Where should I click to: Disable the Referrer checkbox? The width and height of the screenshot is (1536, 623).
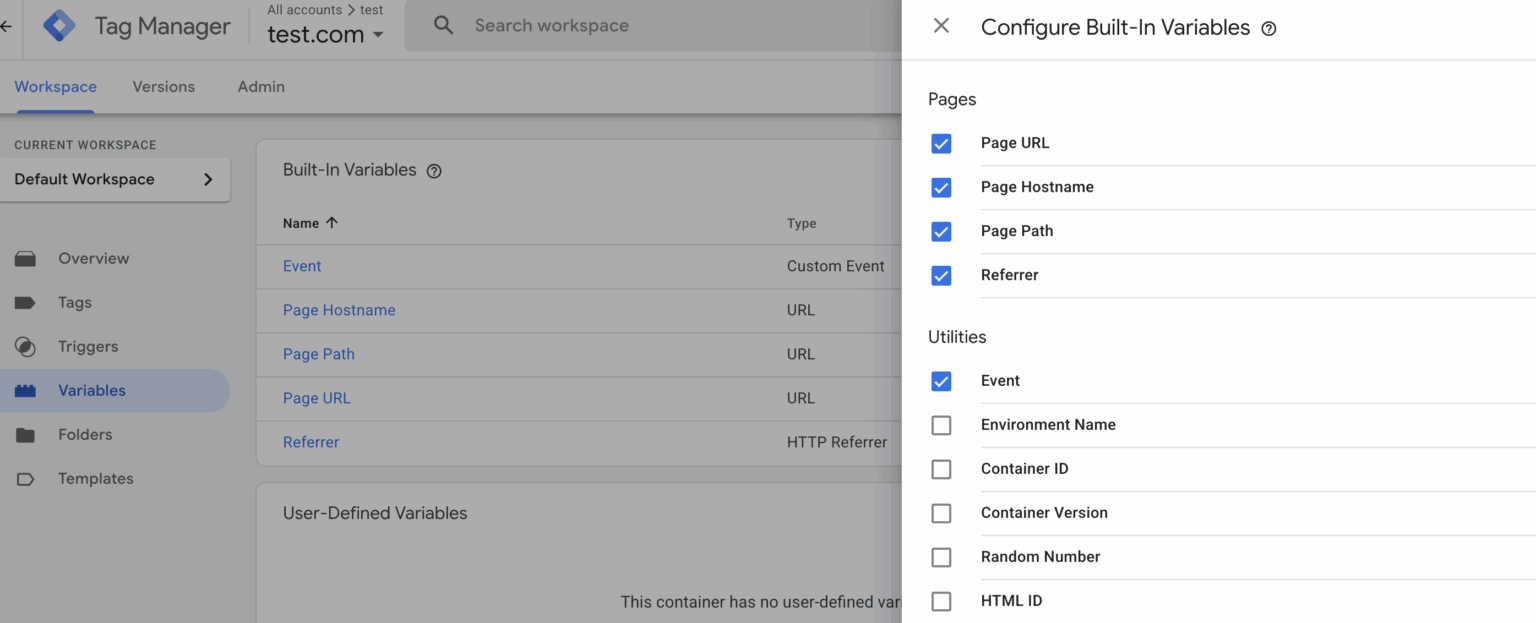coord(941,275)
